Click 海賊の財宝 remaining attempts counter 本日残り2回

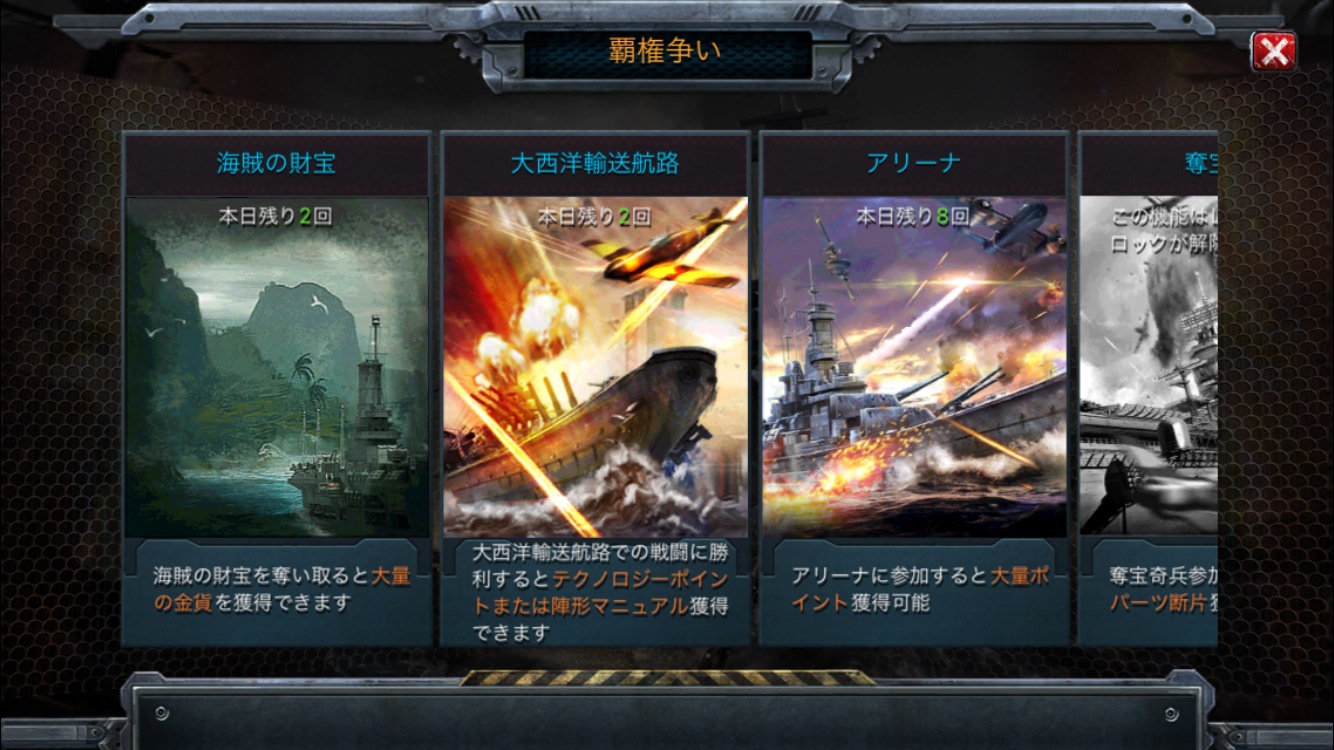[x=276, y=217]
